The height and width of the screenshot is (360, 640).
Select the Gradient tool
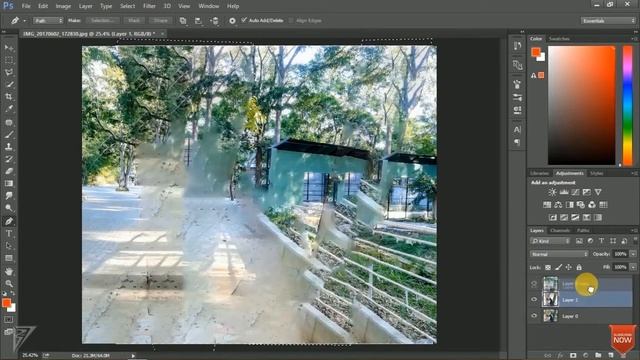pos(9,184)
